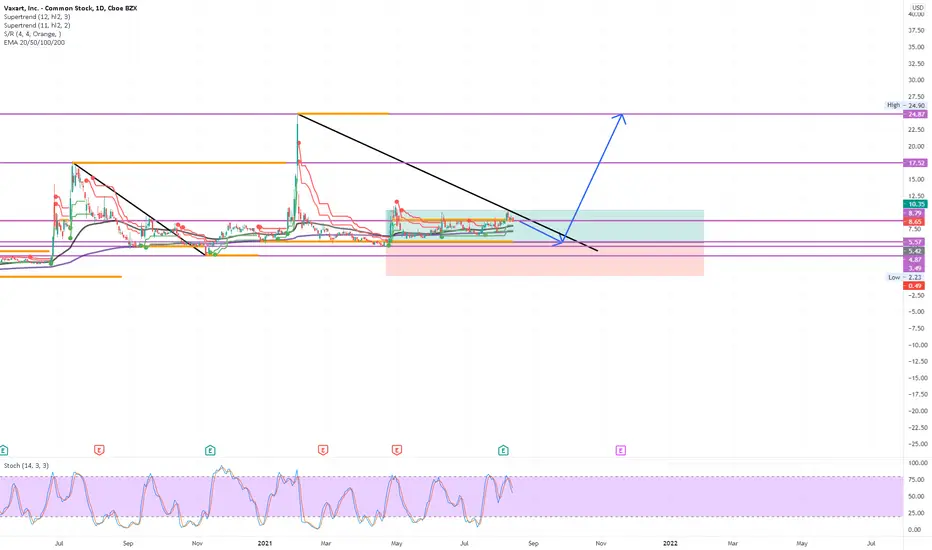Click the red earnings marker near May 2021
932x550 pixels.
[x=396, y=450]
